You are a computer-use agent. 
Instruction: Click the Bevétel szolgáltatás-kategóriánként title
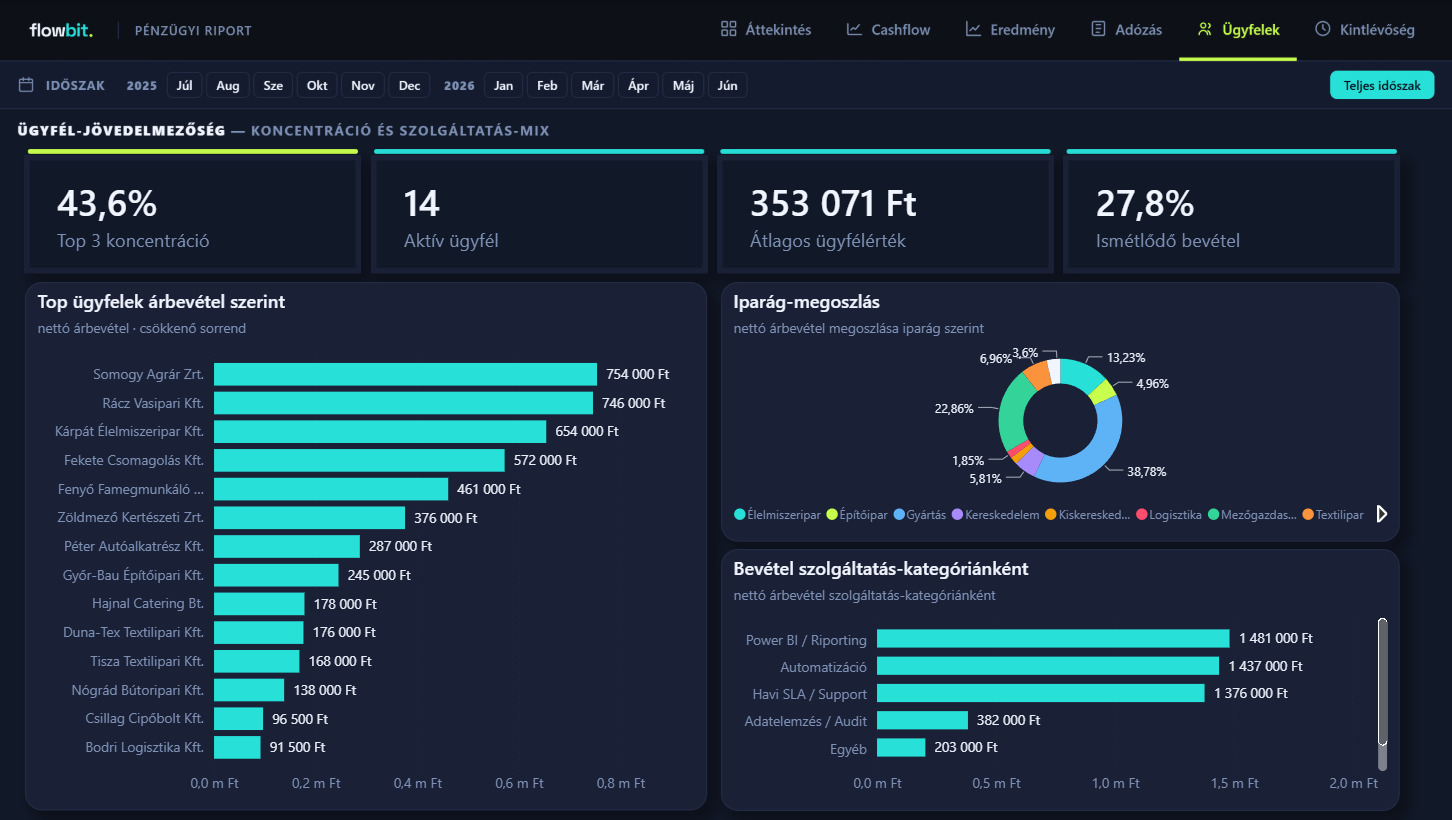coord(881,569)
